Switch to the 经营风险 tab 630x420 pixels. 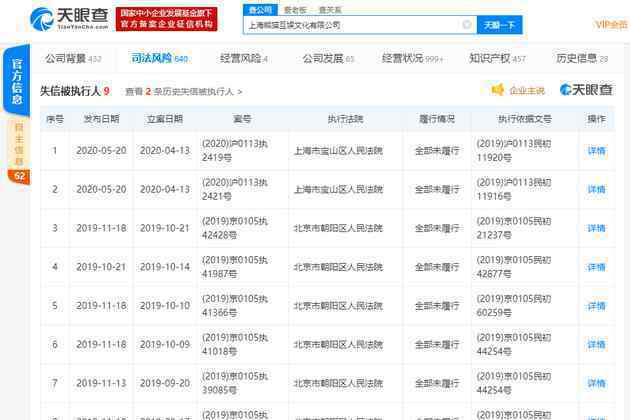(x=243, y=59)
